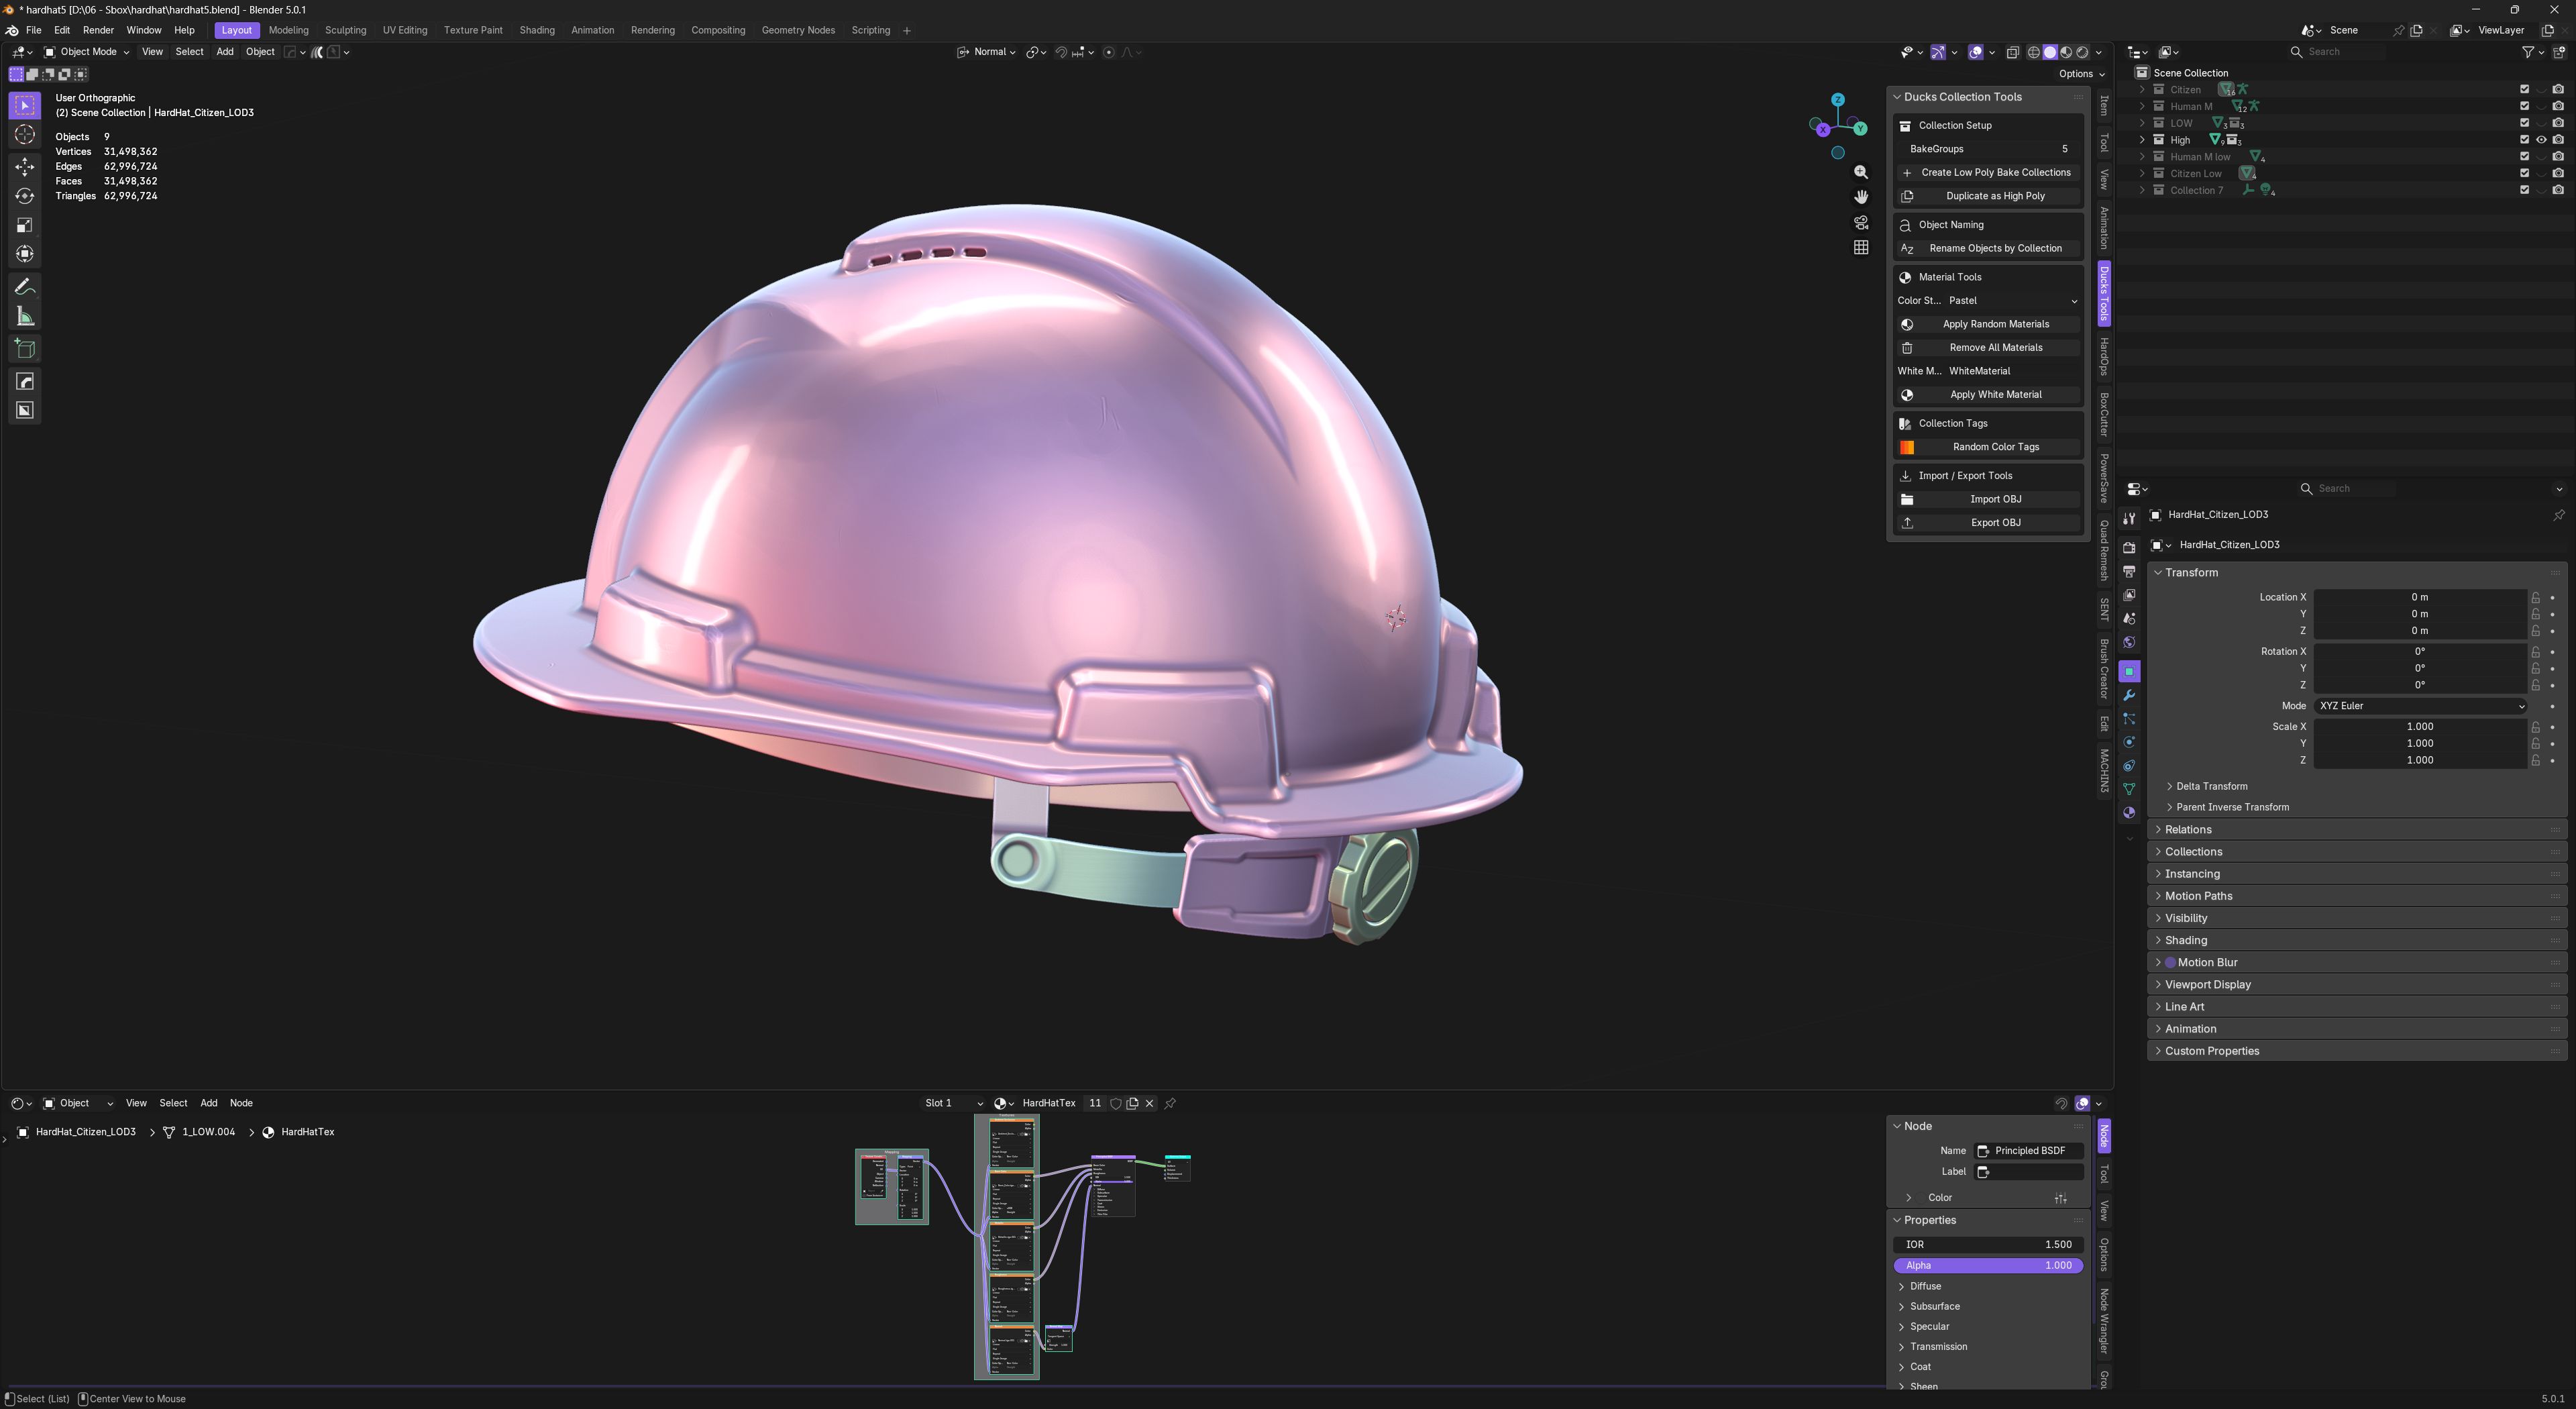
Task: Disable render camera for LOW collection
Action: tap(2558, 123)
